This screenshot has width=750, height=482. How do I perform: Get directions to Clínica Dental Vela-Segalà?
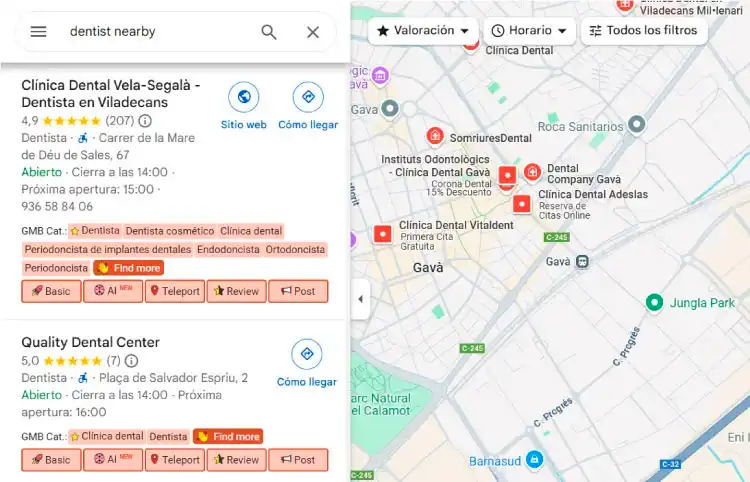[308, 106]
